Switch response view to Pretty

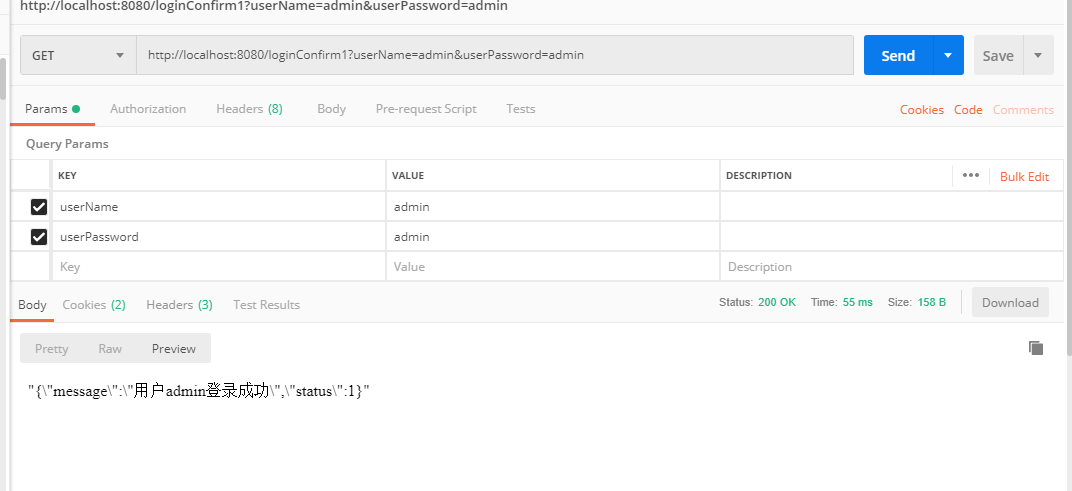[52, 349]
